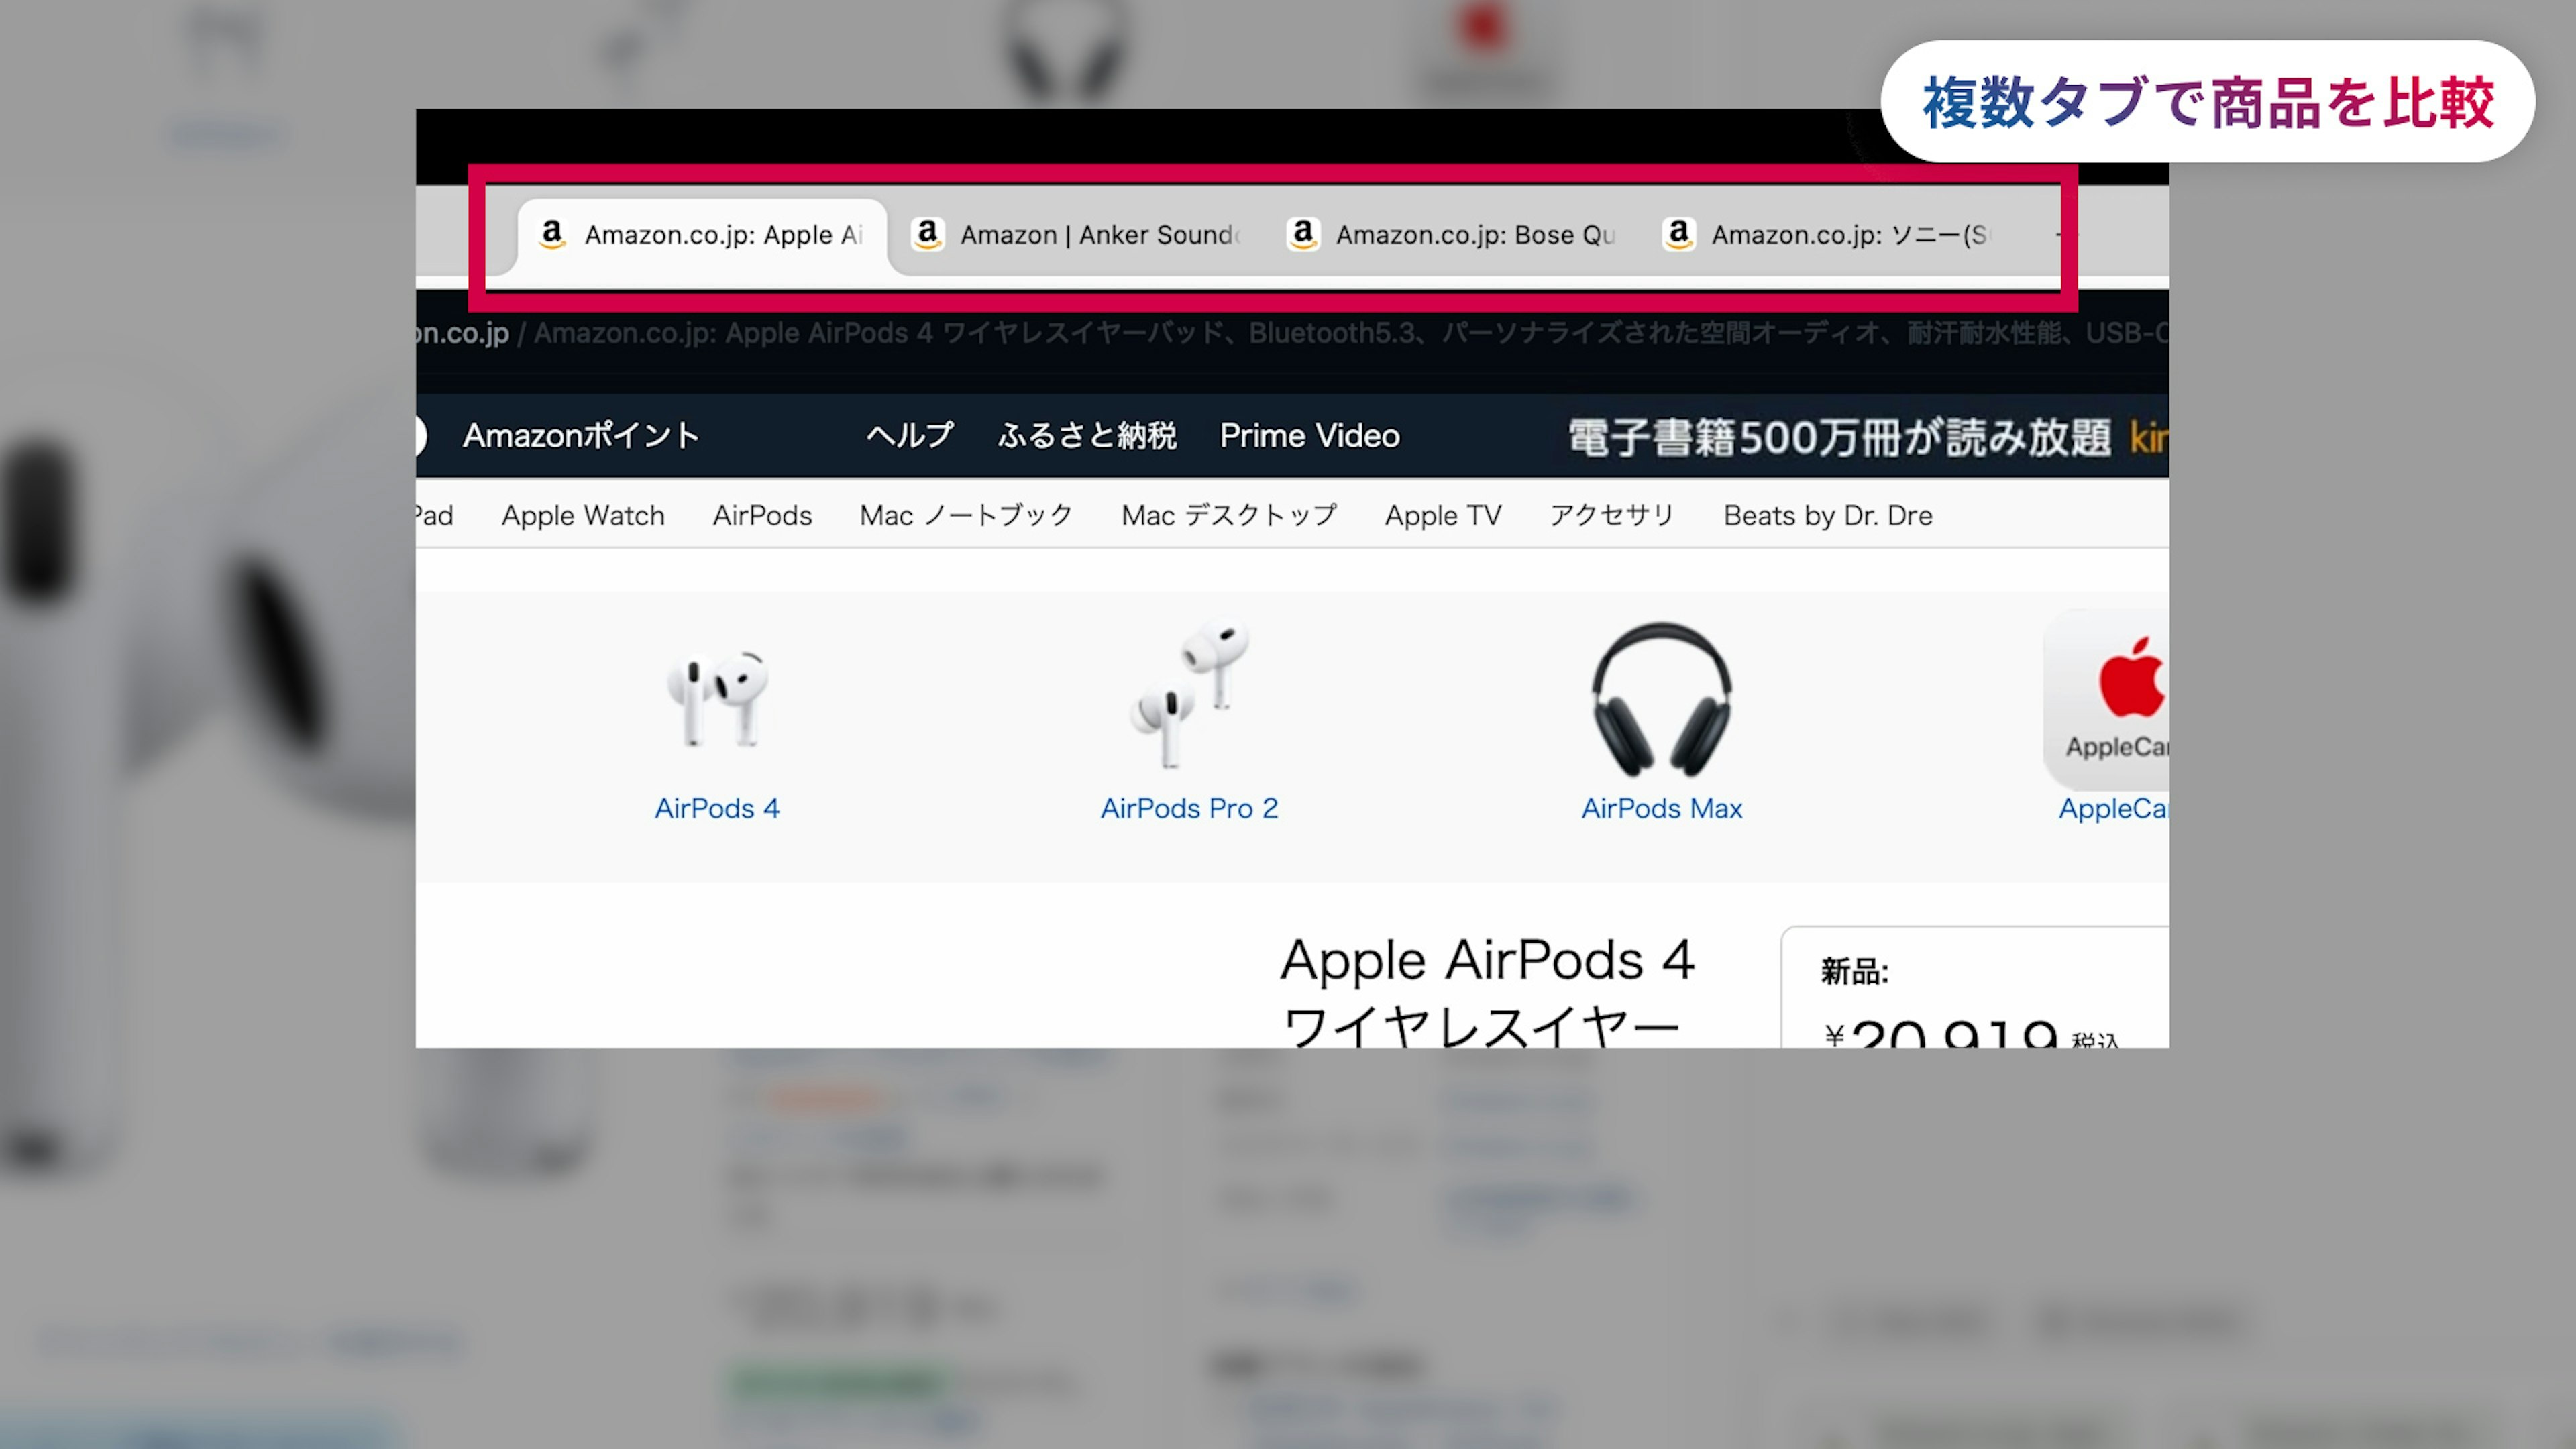Click the AirPods Pro 2 text link
The width and height of the screenshot is (2576, 1449).
pos(1189,808)
